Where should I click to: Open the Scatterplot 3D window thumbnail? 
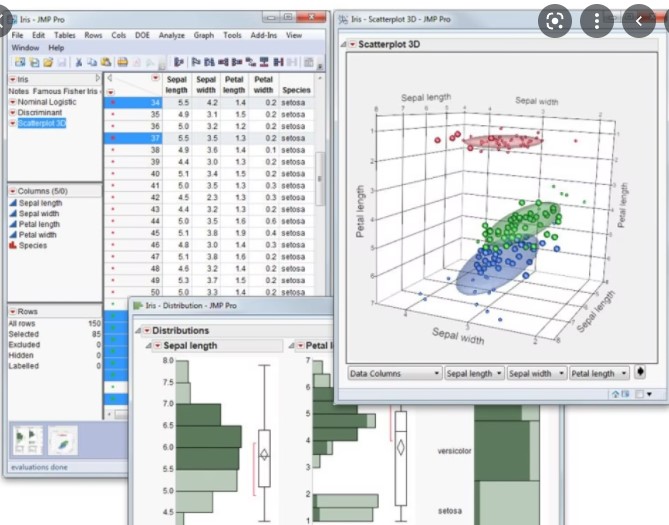[x=63, y=440]
